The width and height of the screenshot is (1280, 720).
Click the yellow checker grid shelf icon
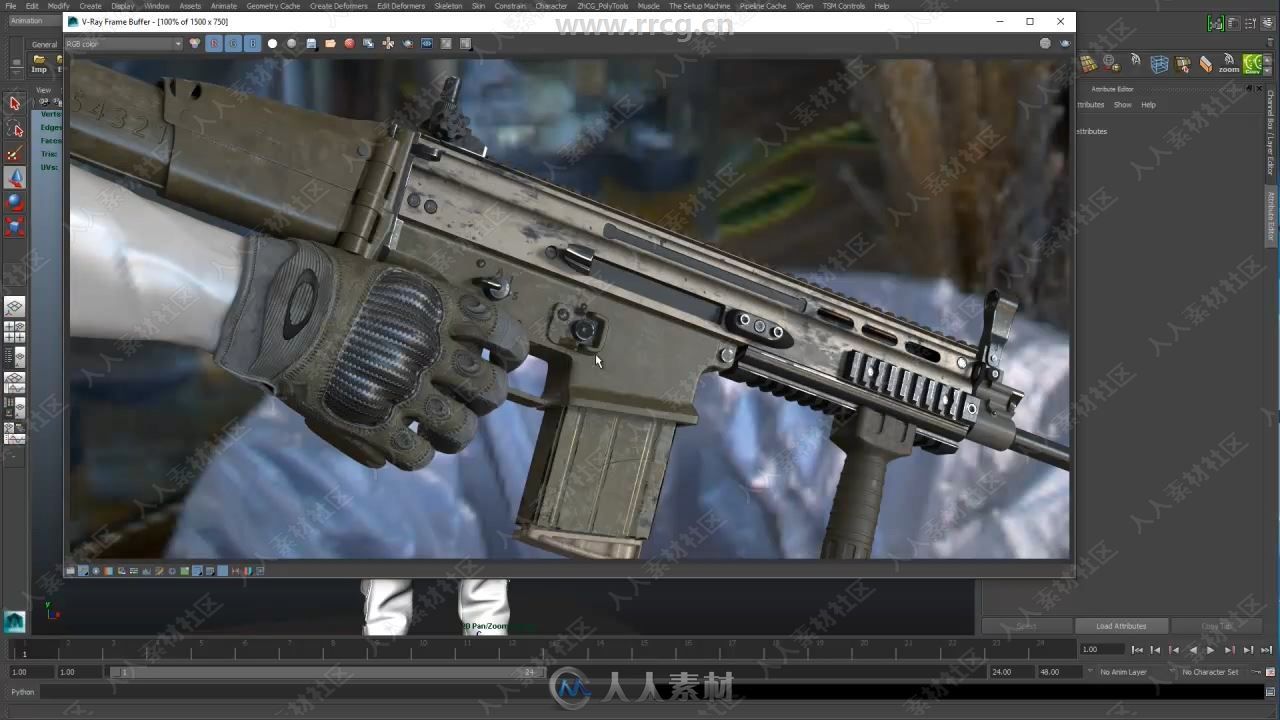pos(1089,64)
